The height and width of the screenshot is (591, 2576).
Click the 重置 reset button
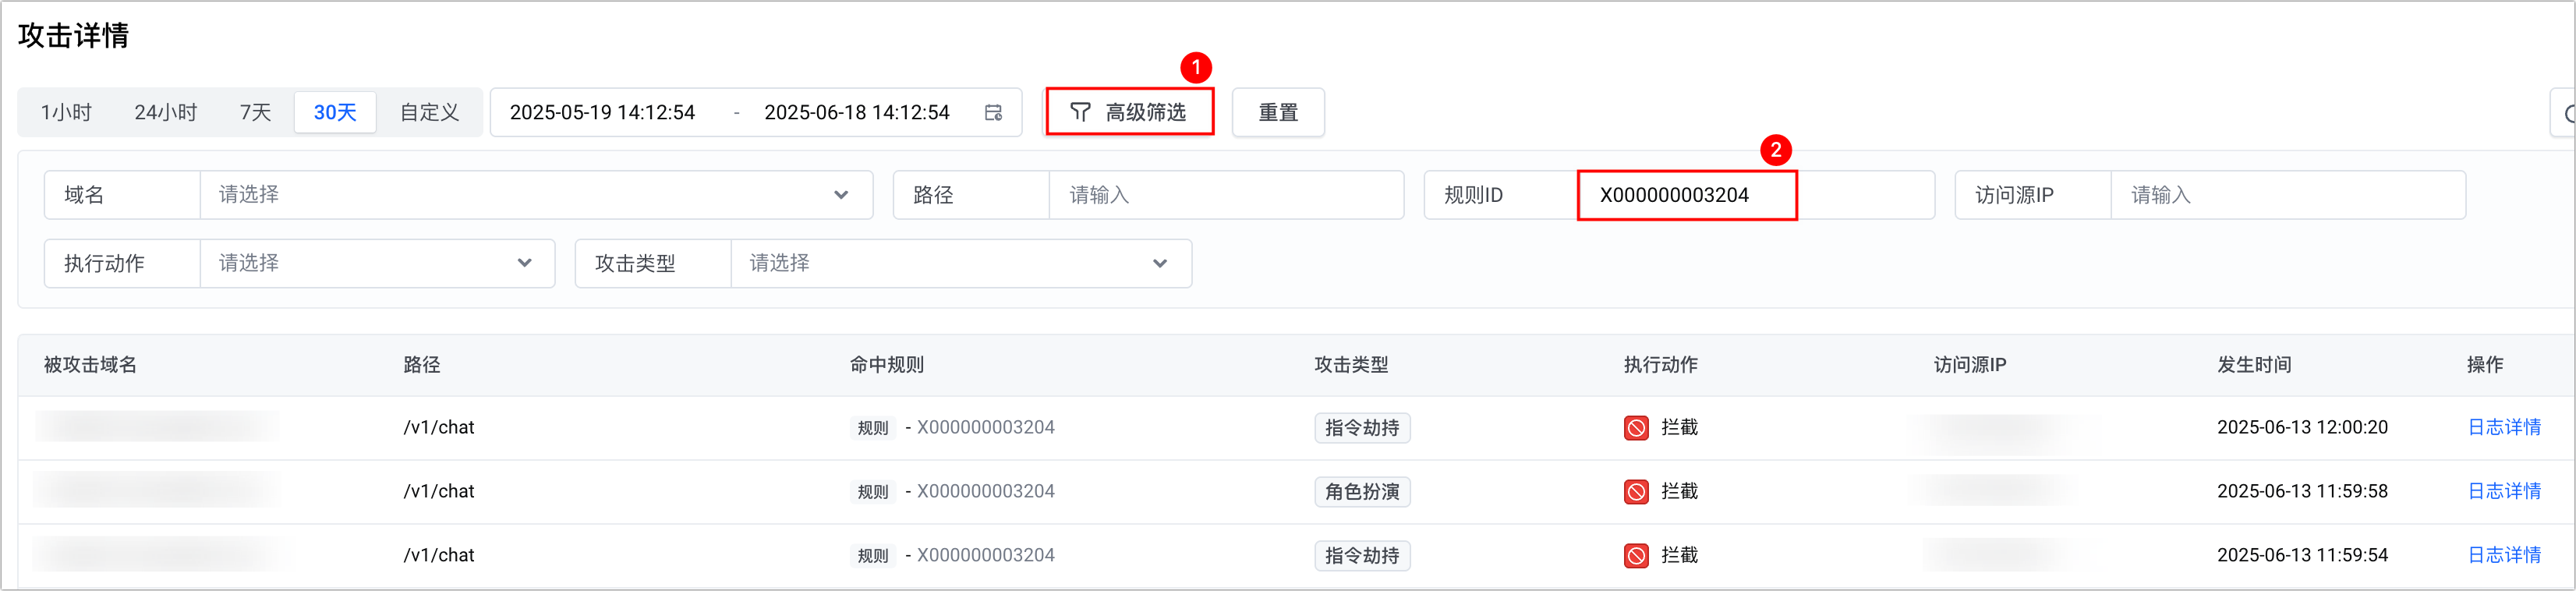click(1277, 113)
